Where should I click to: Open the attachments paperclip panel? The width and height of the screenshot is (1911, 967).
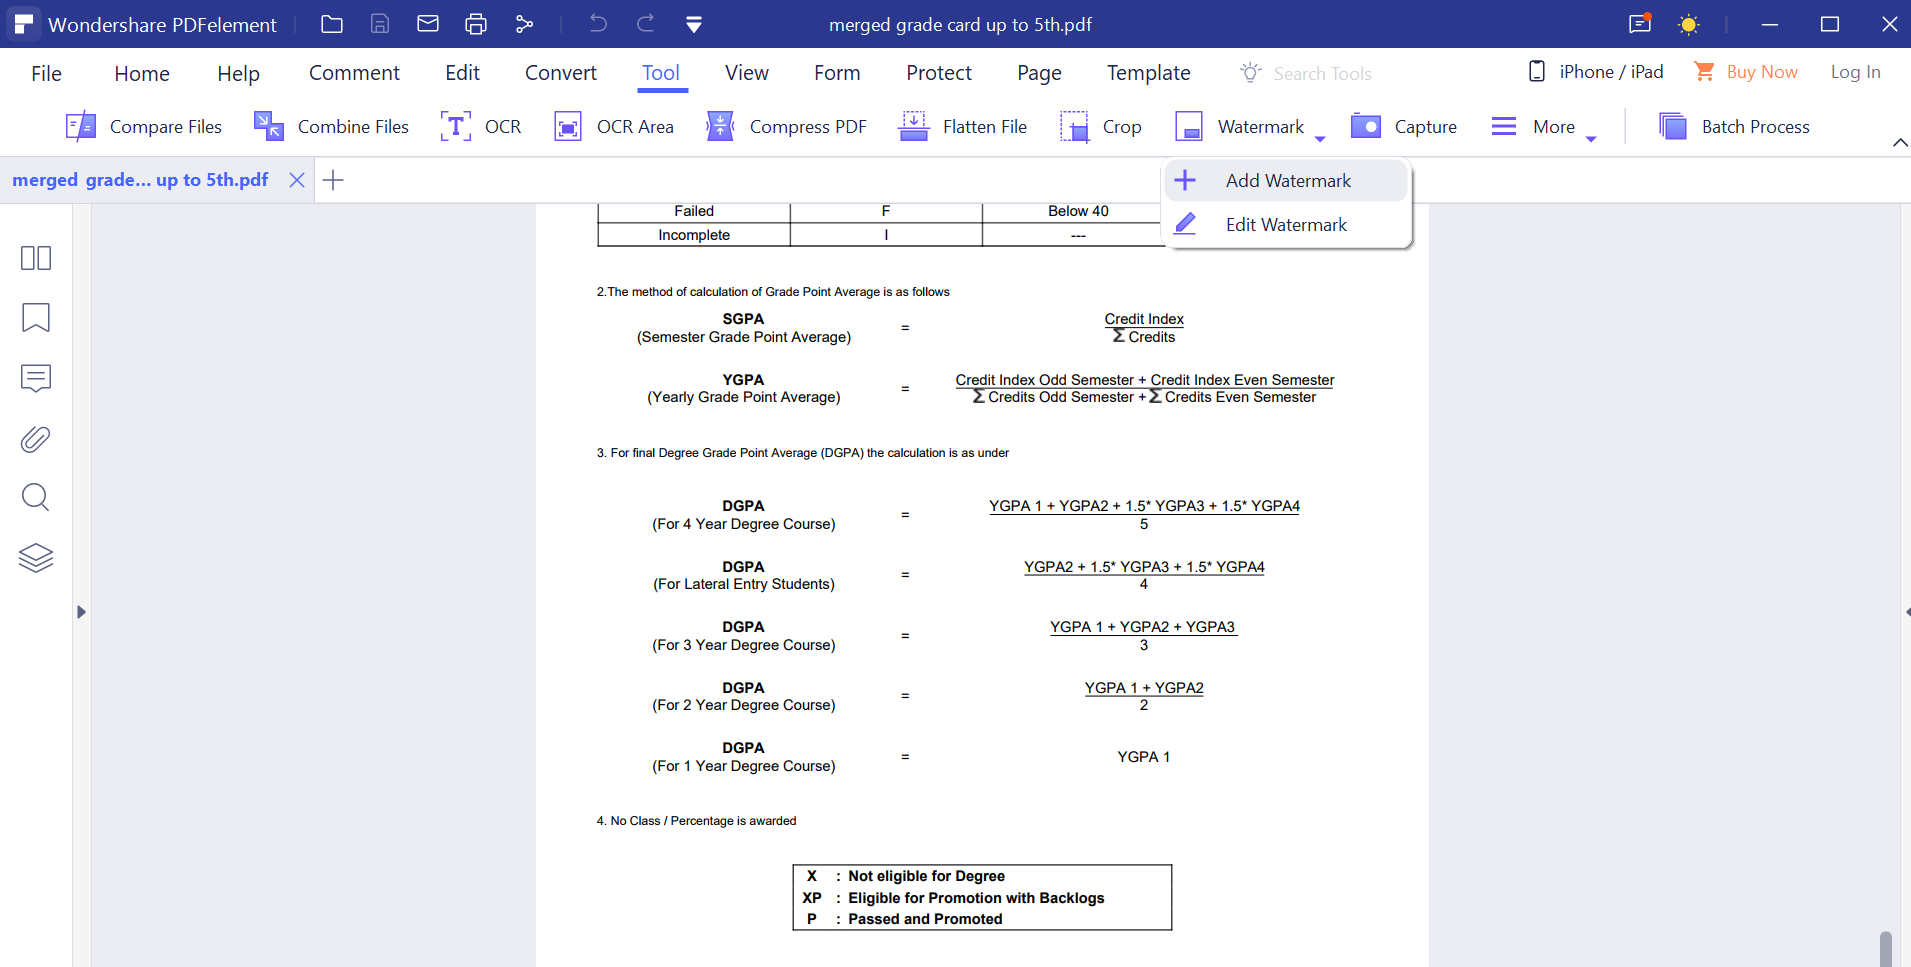click(x=36, y=439)
